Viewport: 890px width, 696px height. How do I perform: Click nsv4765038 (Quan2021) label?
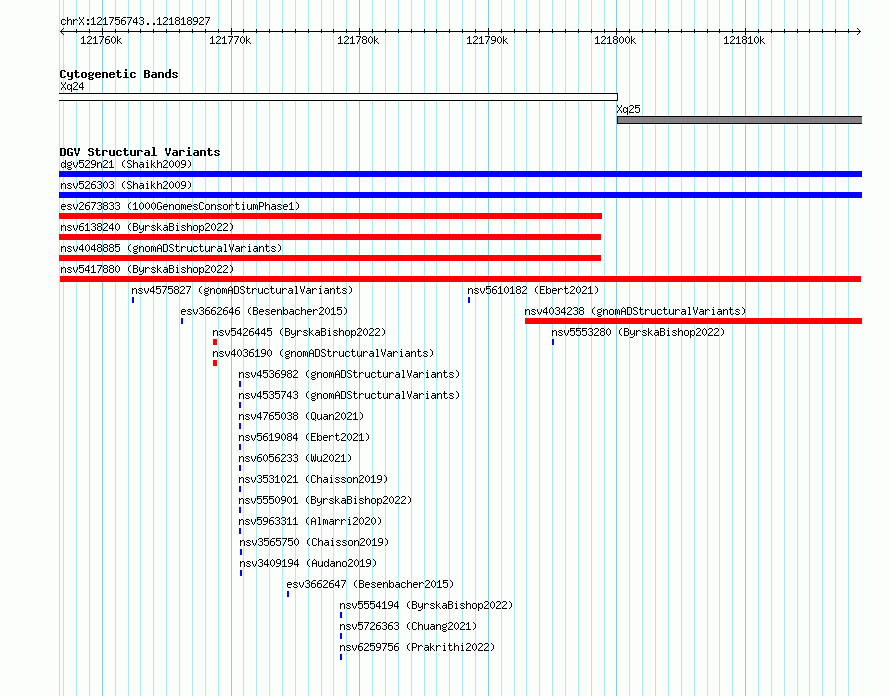(x=301, y=416)
